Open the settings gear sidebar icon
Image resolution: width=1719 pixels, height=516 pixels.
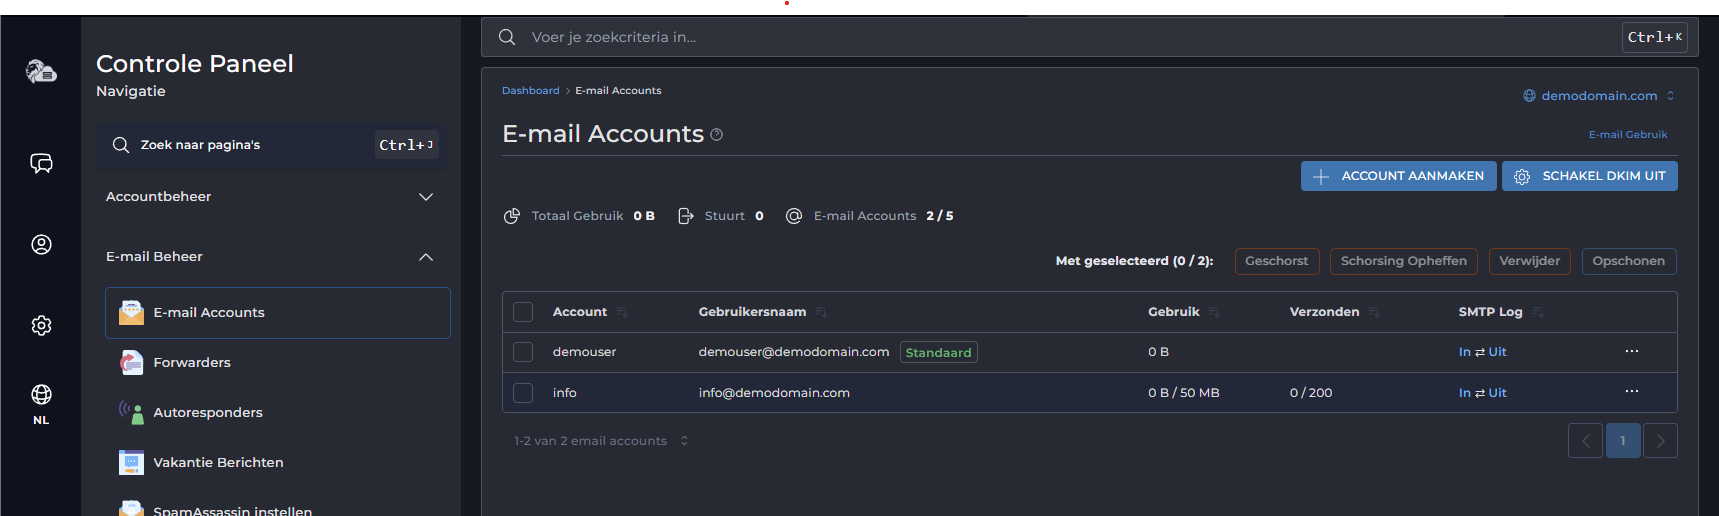coord(41,325)
